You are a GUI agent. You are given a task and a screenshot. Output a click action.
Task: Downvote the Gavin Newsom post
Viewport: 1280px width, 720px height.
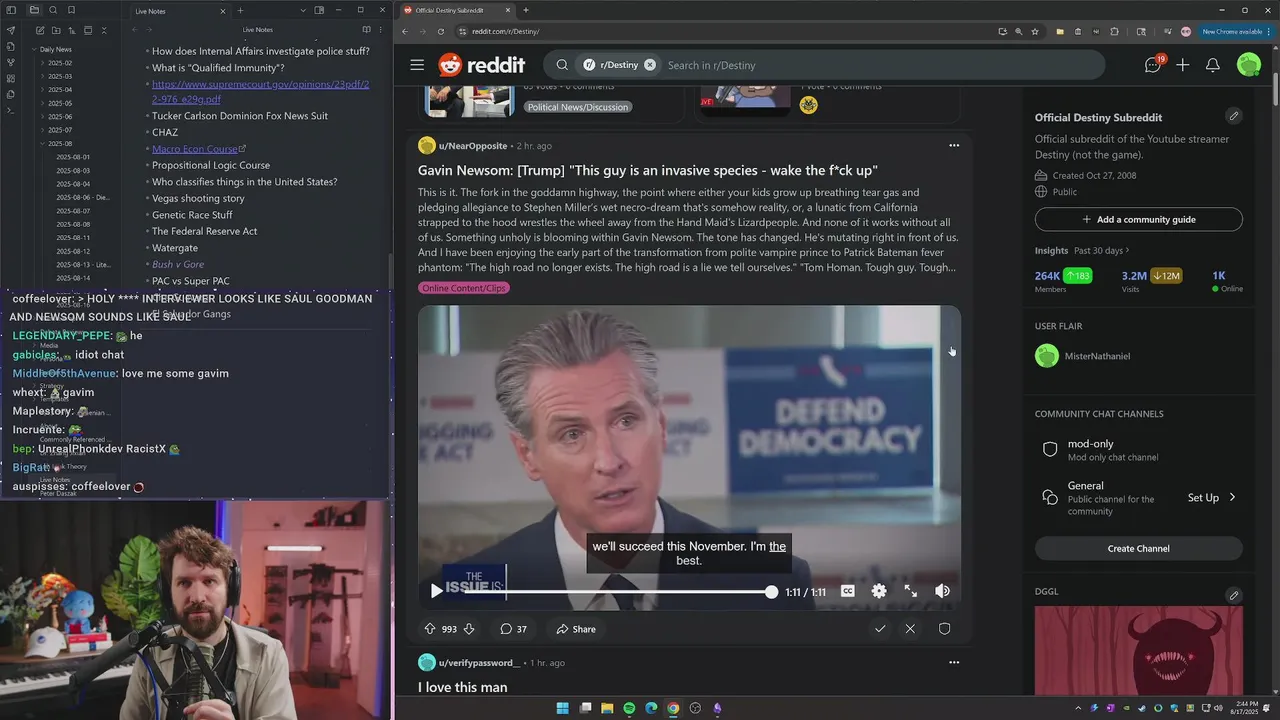[469, 629]
